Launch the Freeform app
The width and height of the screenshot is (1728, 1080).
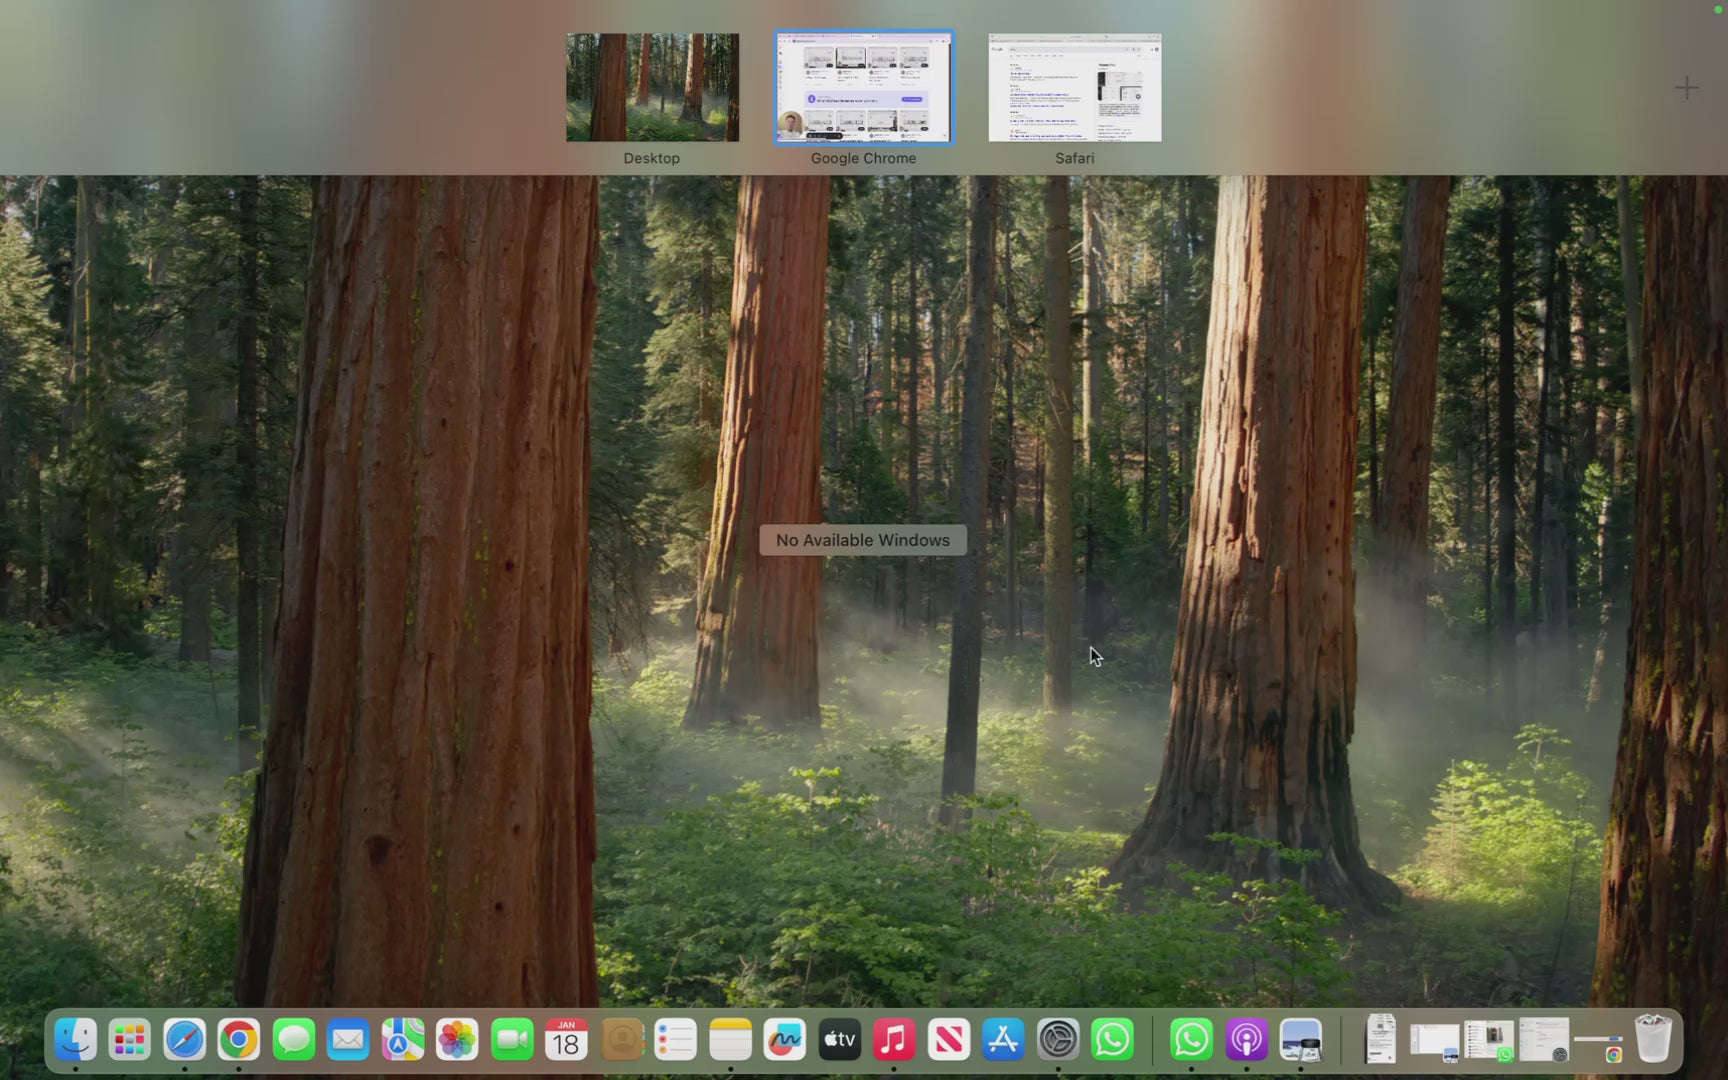pos(785,1040)
